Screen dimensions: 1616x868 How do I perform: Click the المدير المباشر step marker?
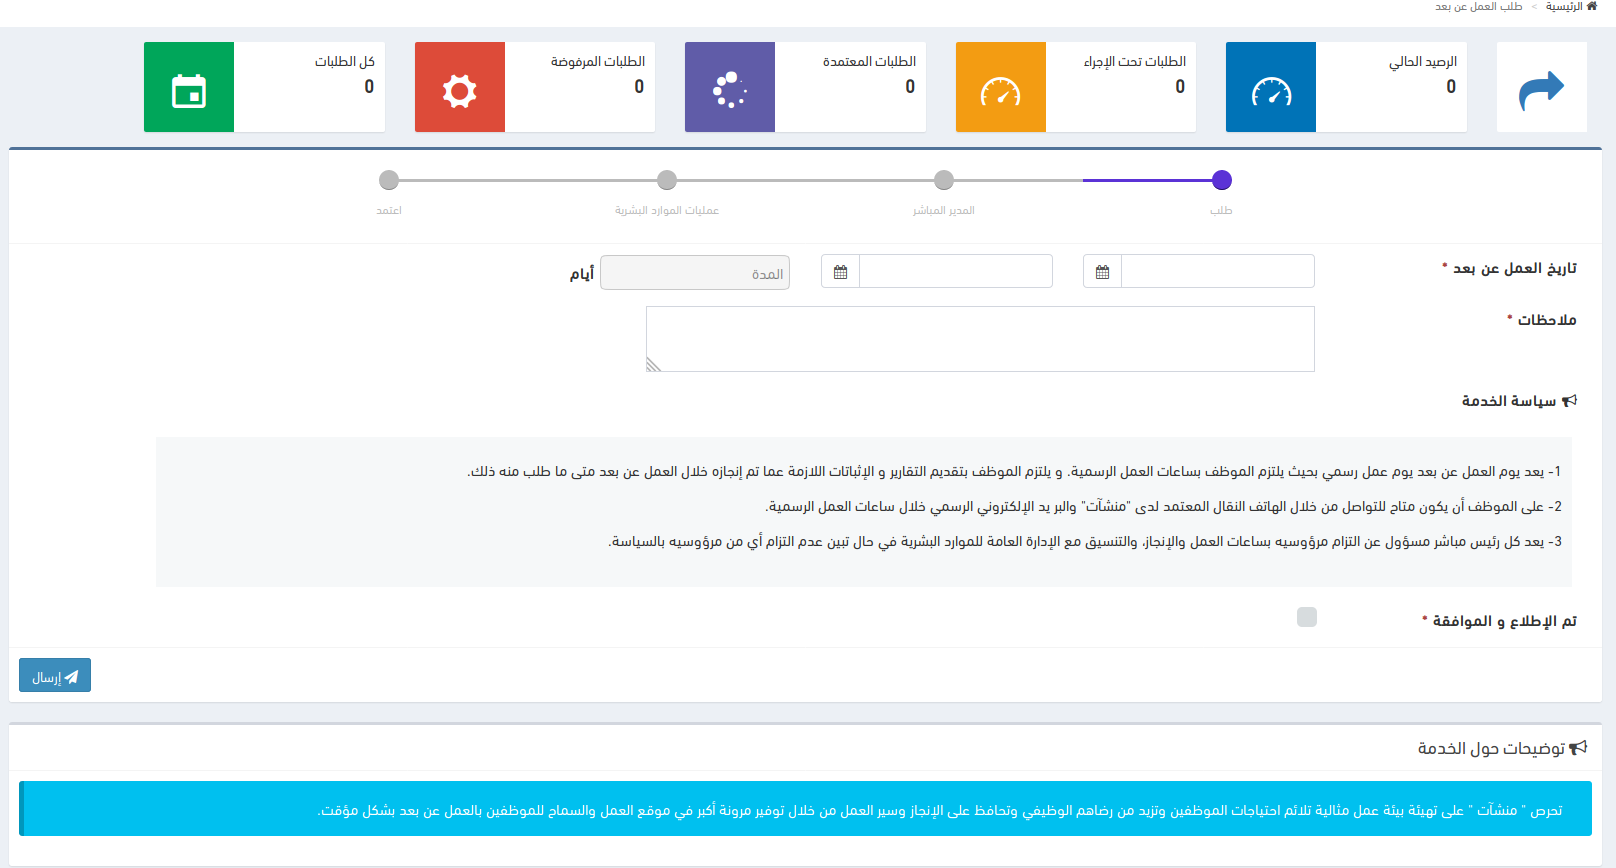tap(943, 180)
